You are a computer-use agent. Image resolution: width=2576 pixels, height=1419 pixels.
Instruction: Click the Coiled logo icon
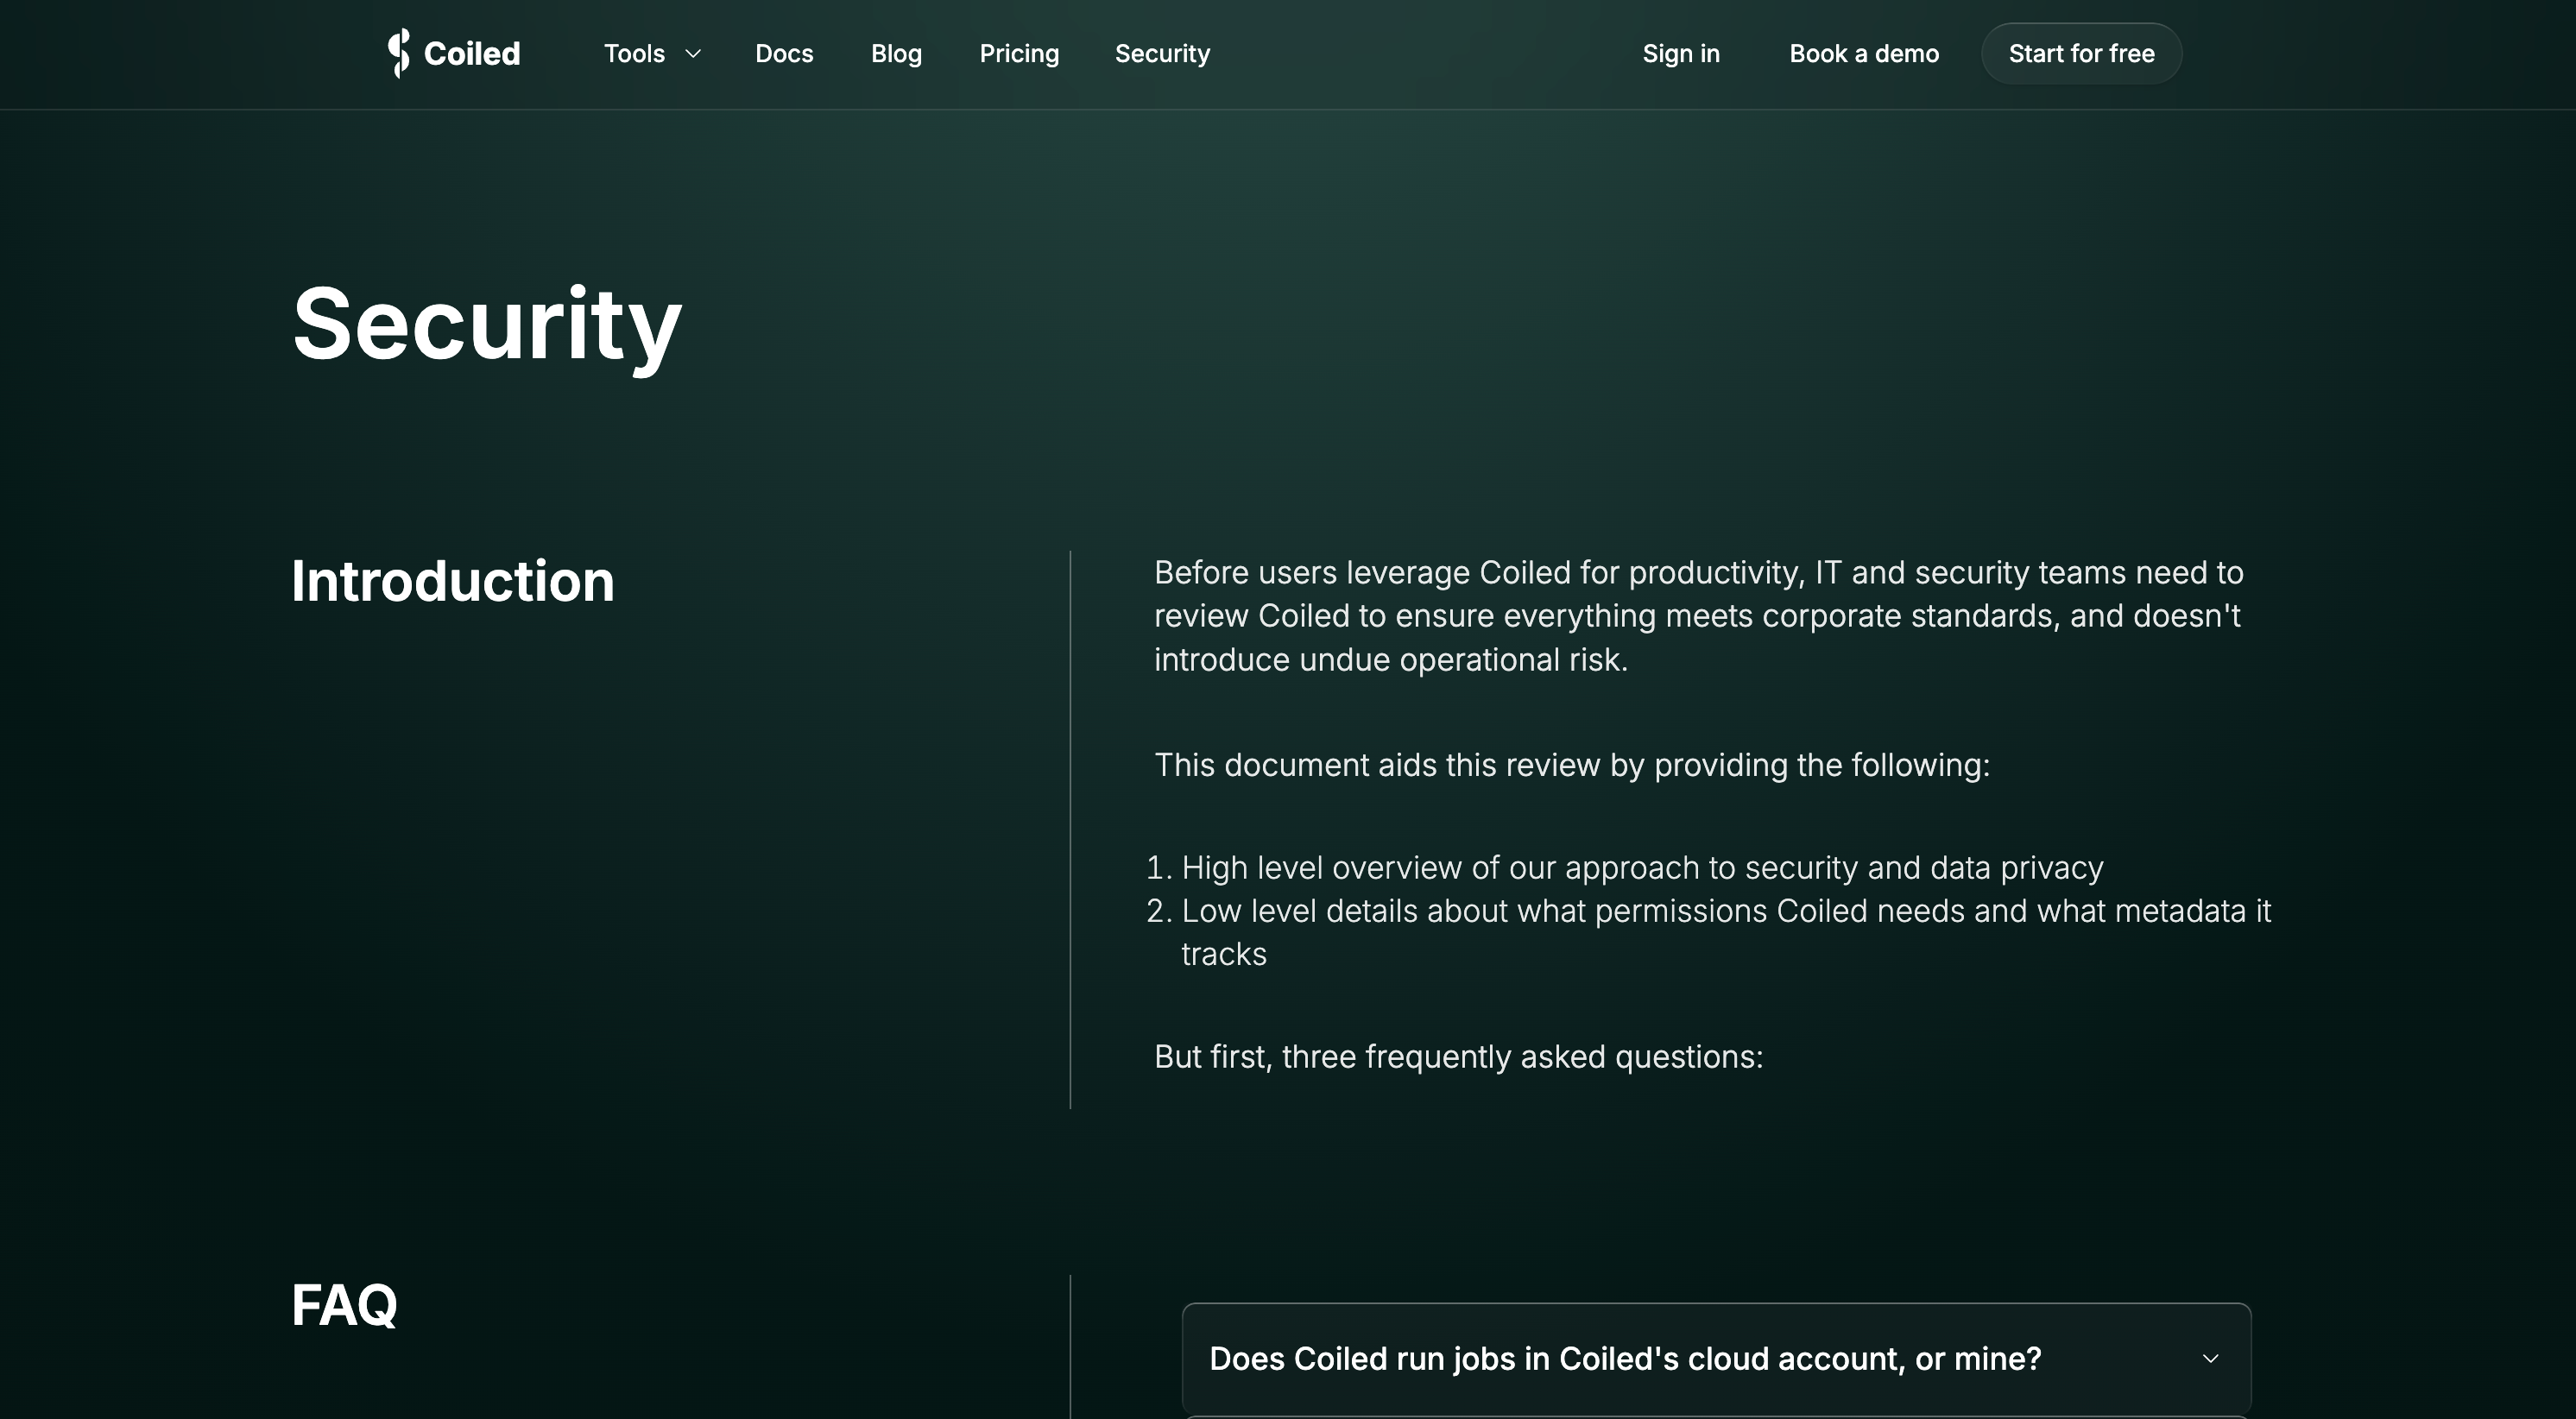point(398,53)
